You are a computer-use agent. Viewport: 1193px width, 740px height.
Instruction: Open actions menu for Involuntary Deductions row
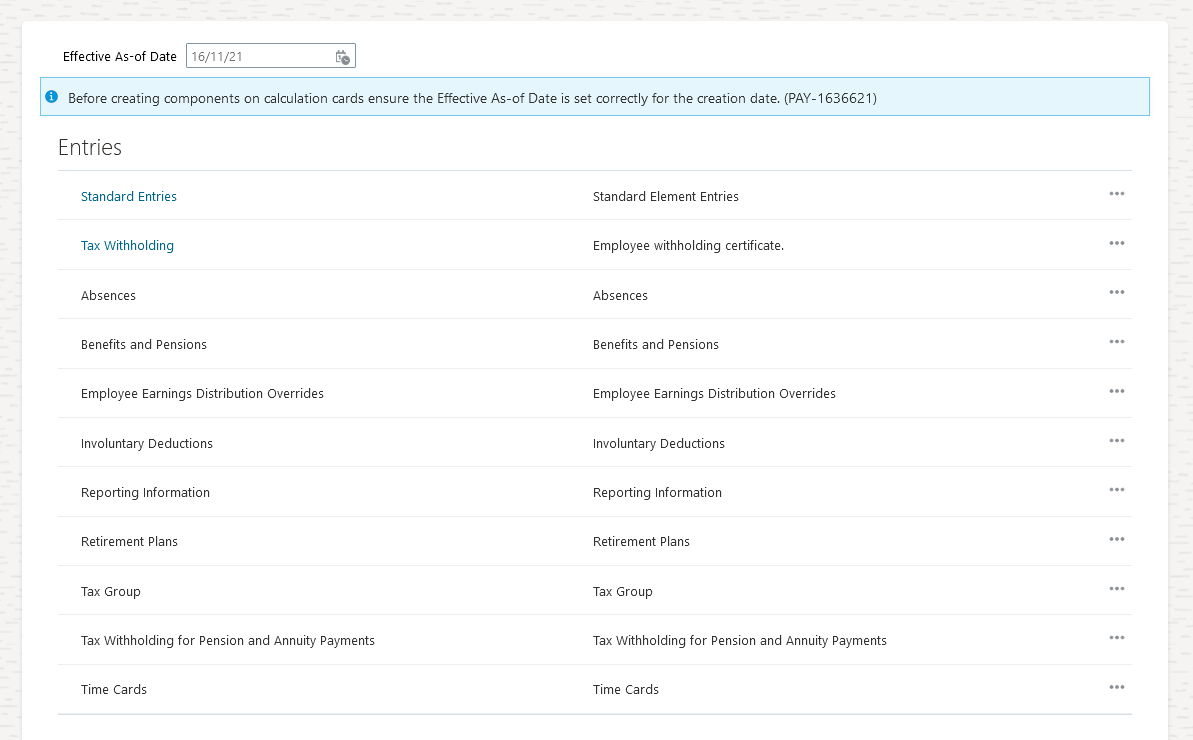click(x=1117, y=440)
